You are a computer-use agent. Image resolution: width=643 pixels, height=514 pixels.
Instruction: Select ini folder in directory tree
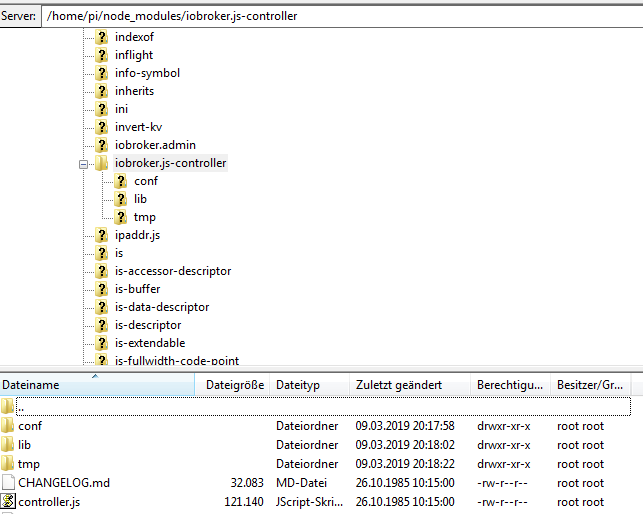point(121,109)
